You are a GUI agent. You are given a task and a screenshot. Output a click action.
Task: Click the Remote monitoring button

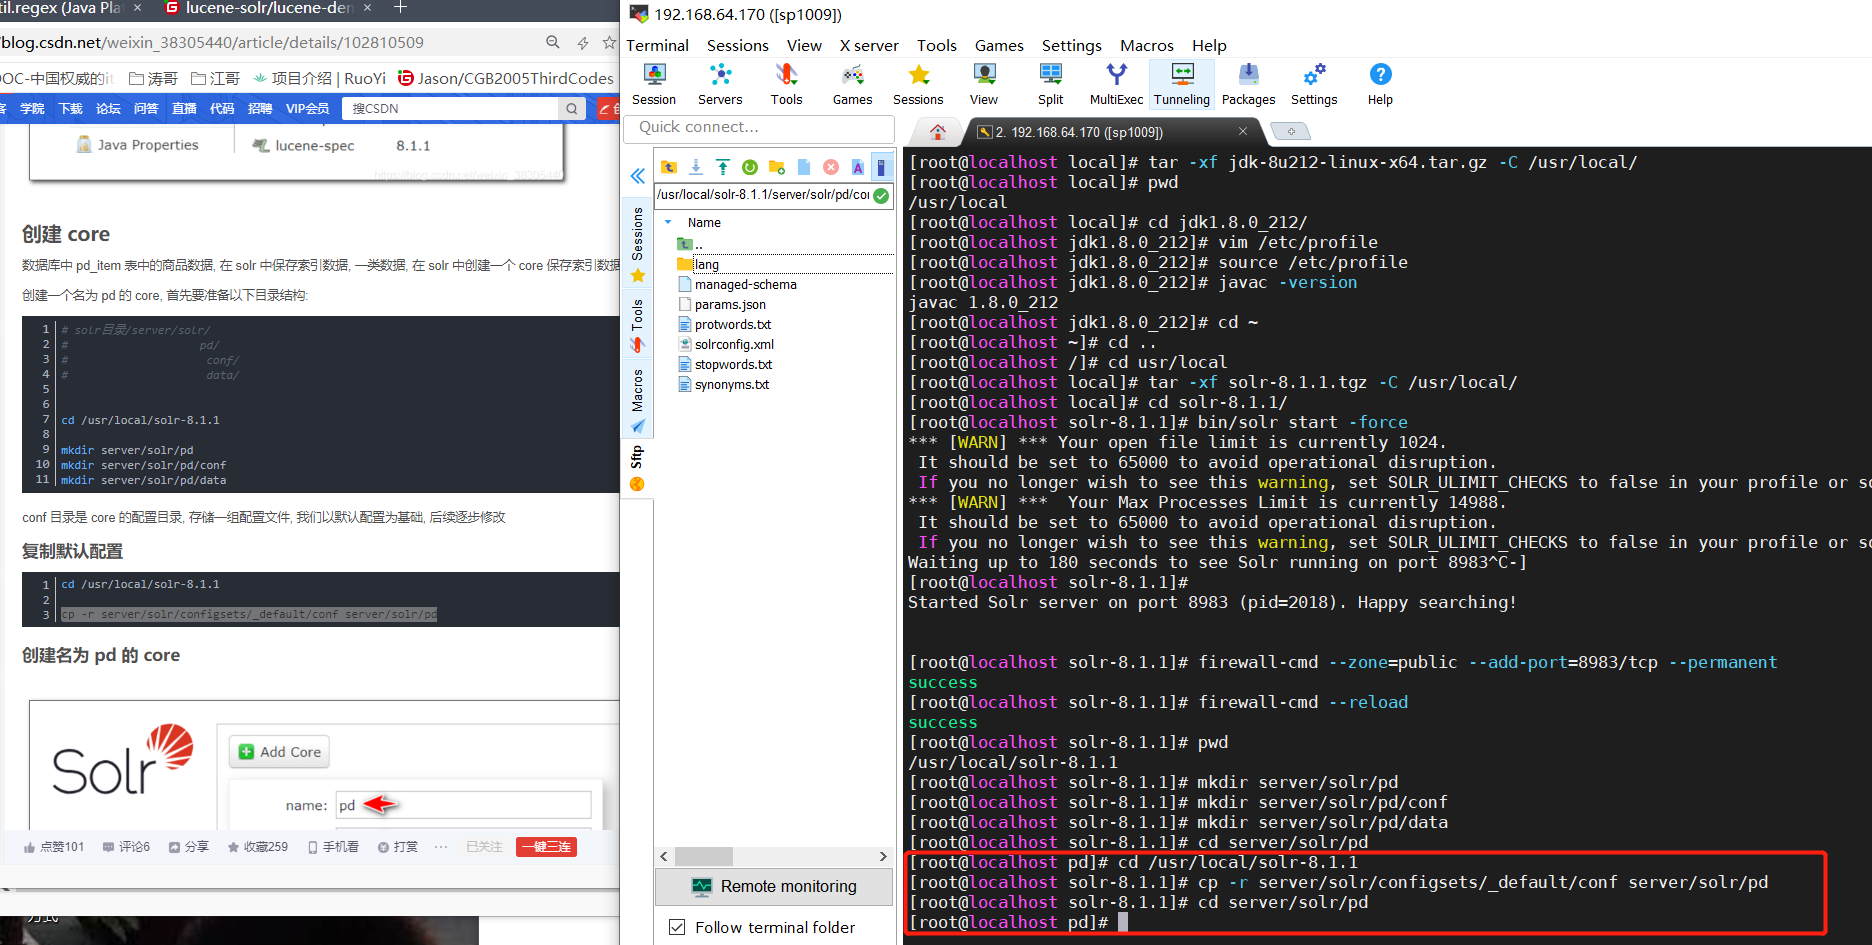click(x=774, y=886)
